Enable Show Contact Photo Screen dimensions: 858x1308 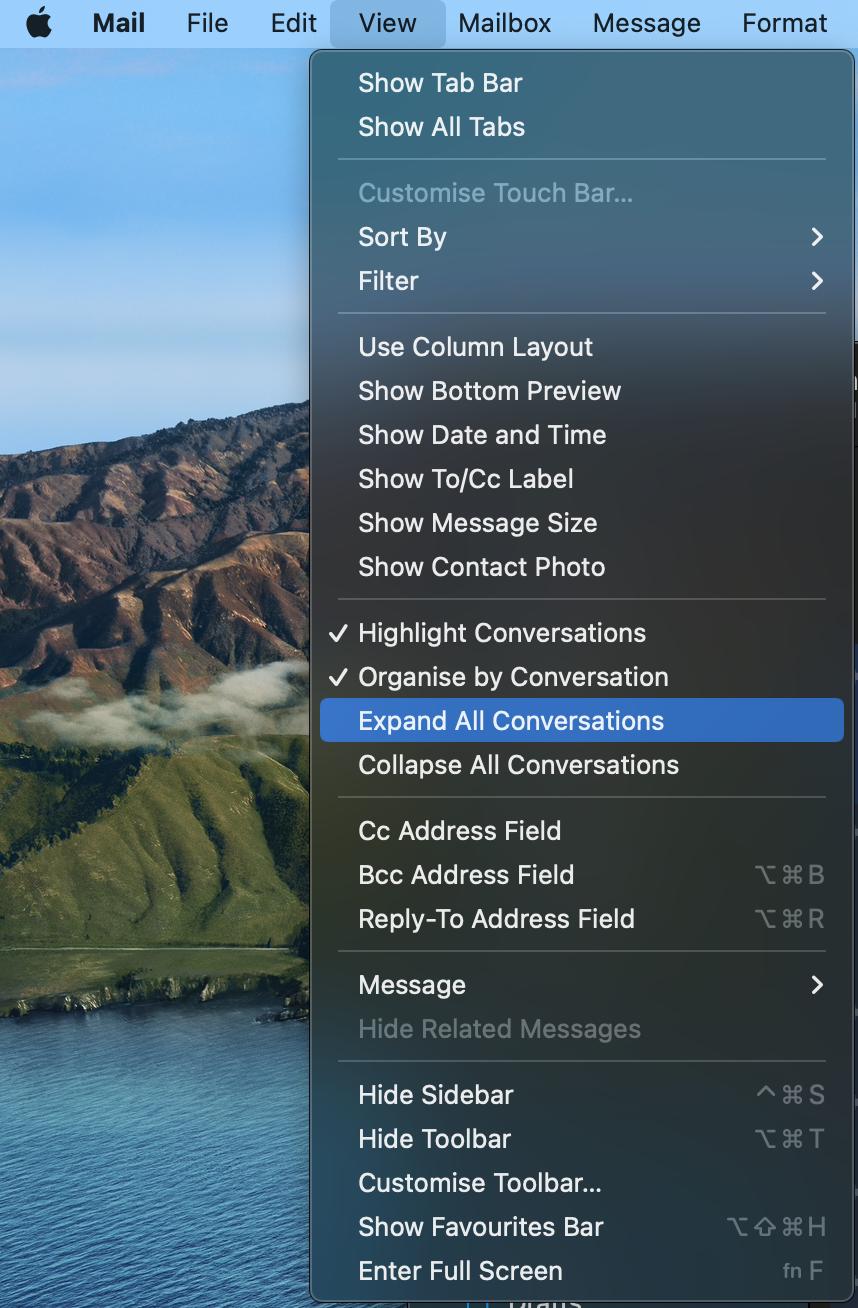(x=582, y=567)
